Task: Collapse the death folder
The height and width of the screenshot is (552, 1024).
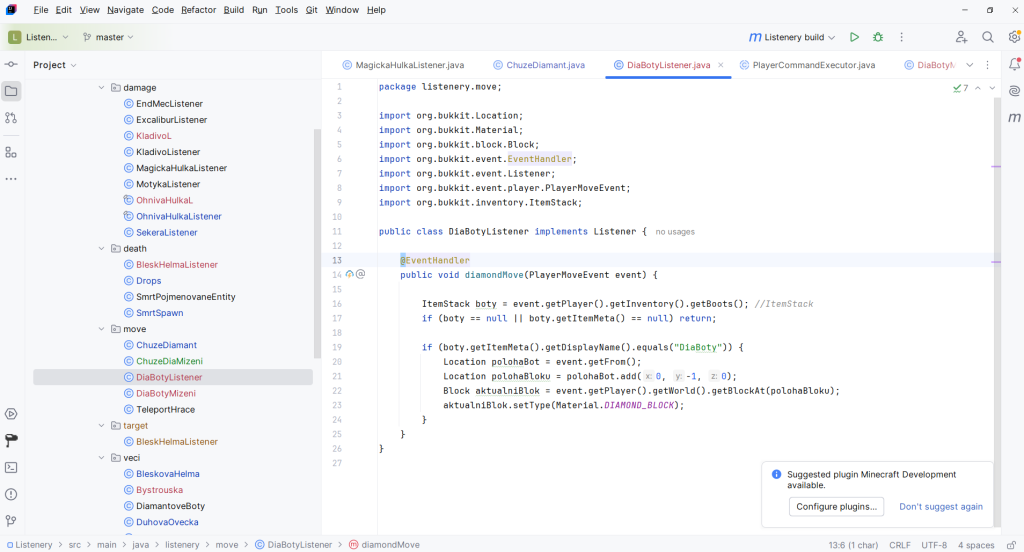Action: tap(101, 248)
